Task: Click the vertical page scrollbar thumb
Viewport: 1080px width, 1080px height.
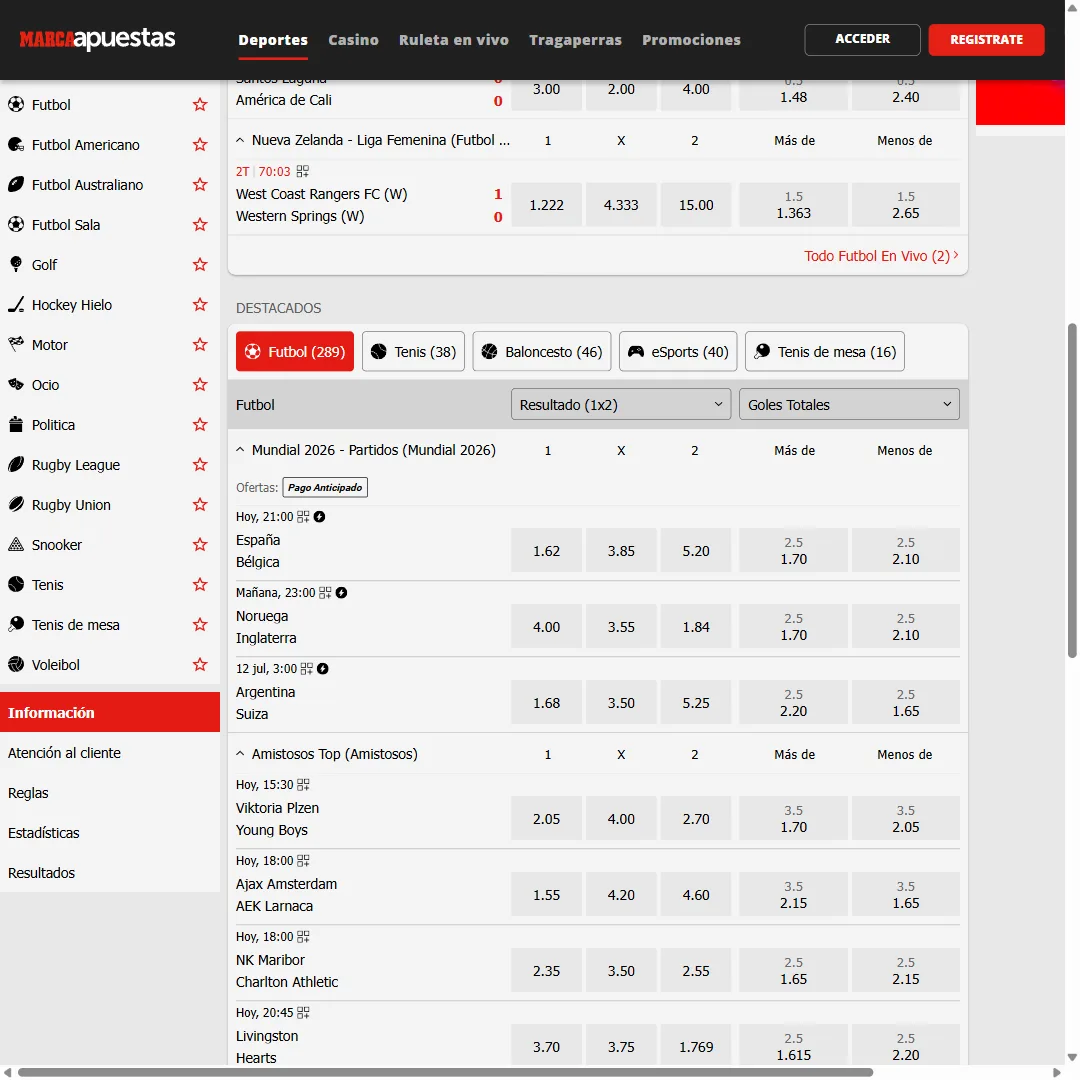Action: [1072, 490]
